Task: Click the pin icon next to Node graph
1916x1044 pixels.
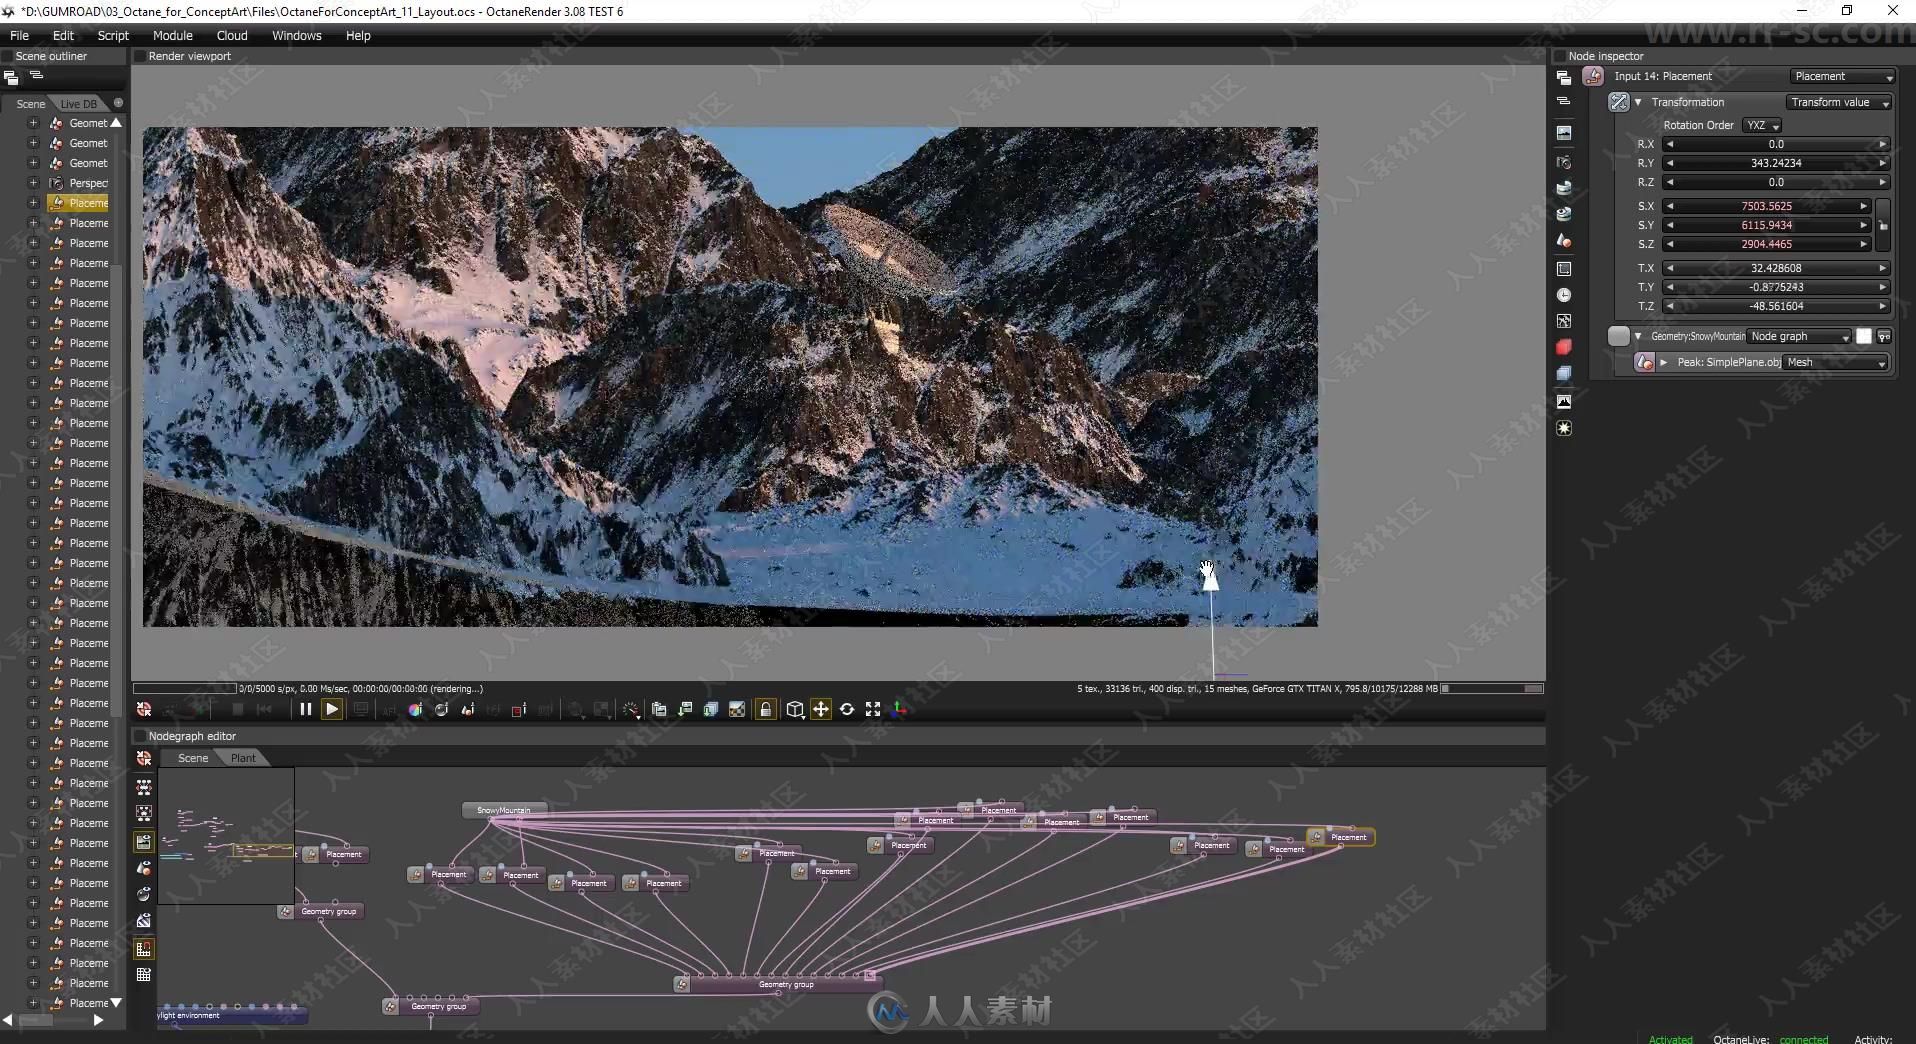Action: click(1884, 336)
